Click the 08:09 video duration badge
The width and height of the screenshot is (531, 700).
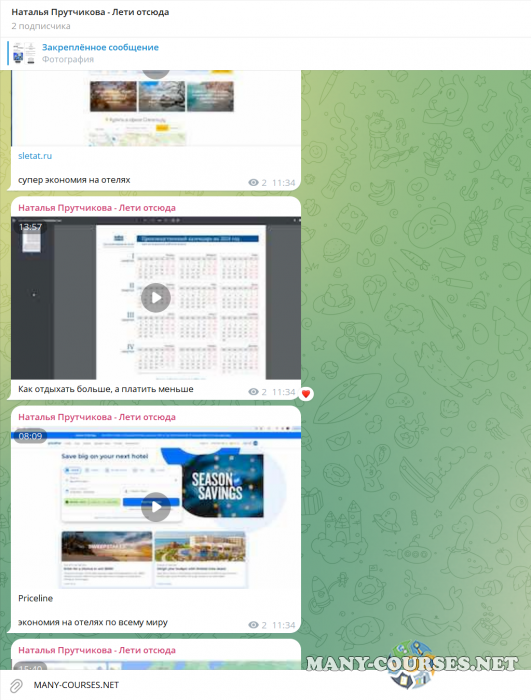click(30, 436)
